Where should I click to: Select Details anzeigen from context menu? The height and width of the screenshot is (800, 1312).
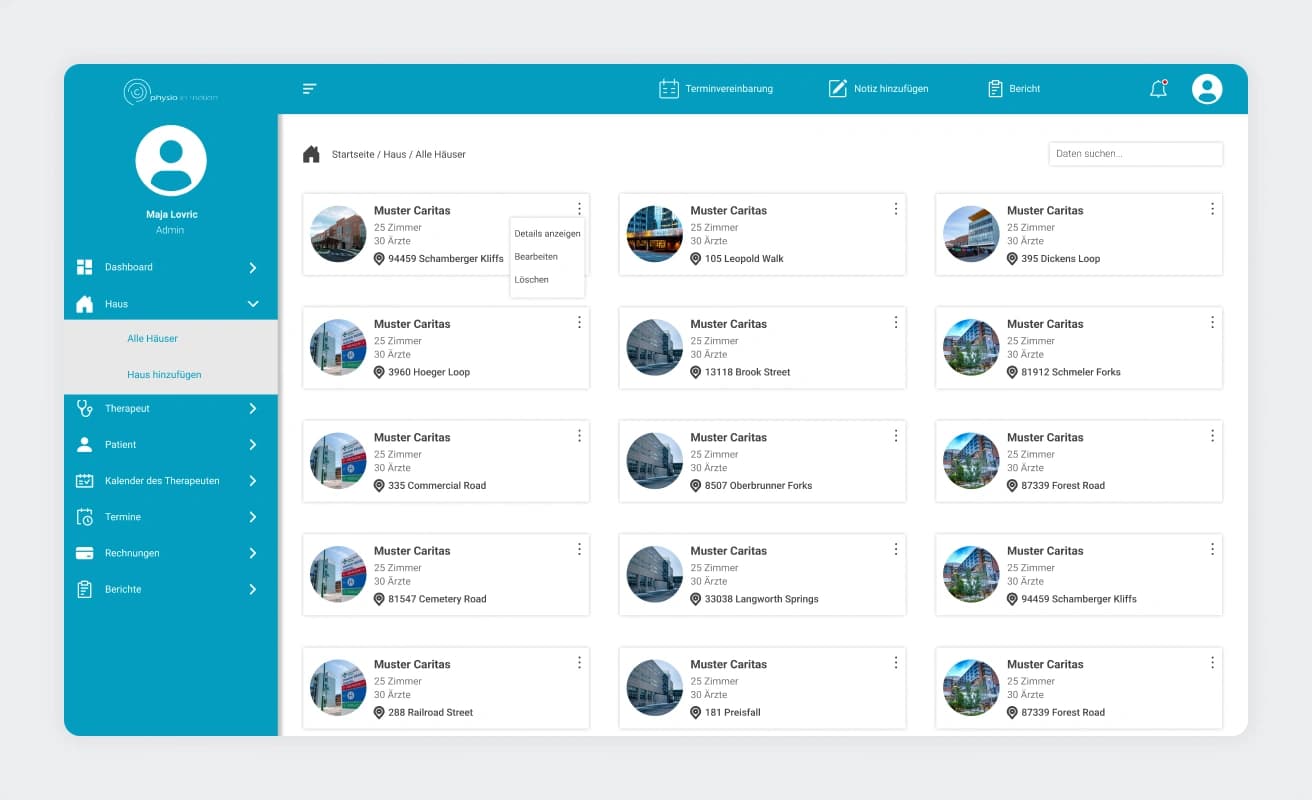[x=547, y=234]
